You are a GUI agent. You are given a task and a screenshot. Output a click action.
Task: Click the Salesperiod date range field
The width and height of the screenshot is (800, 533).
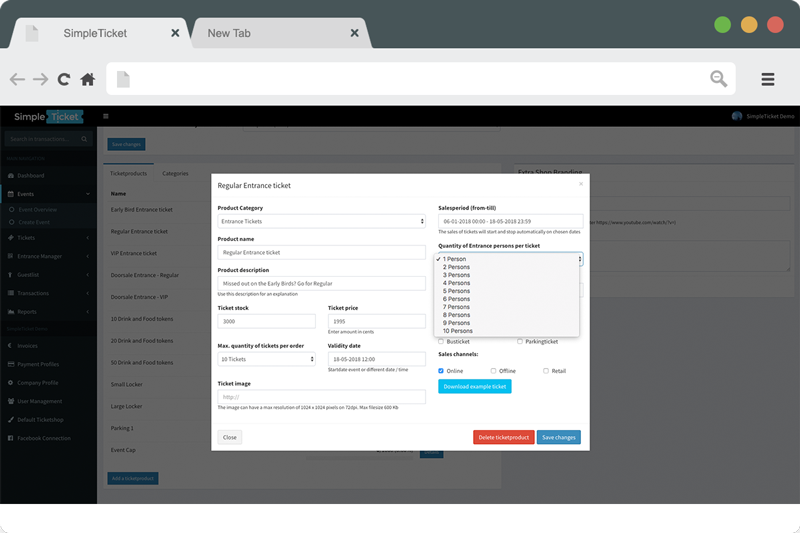[511, 221]
